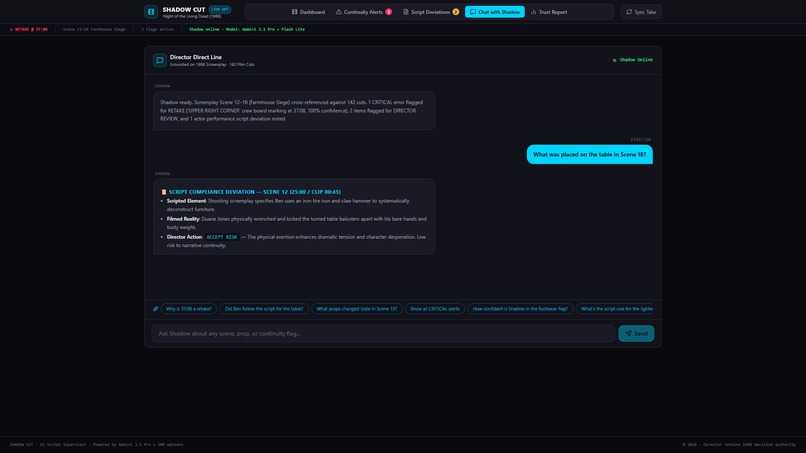
Task: Open the Continuity Alerts tab
Action: [x=363, y=12]
